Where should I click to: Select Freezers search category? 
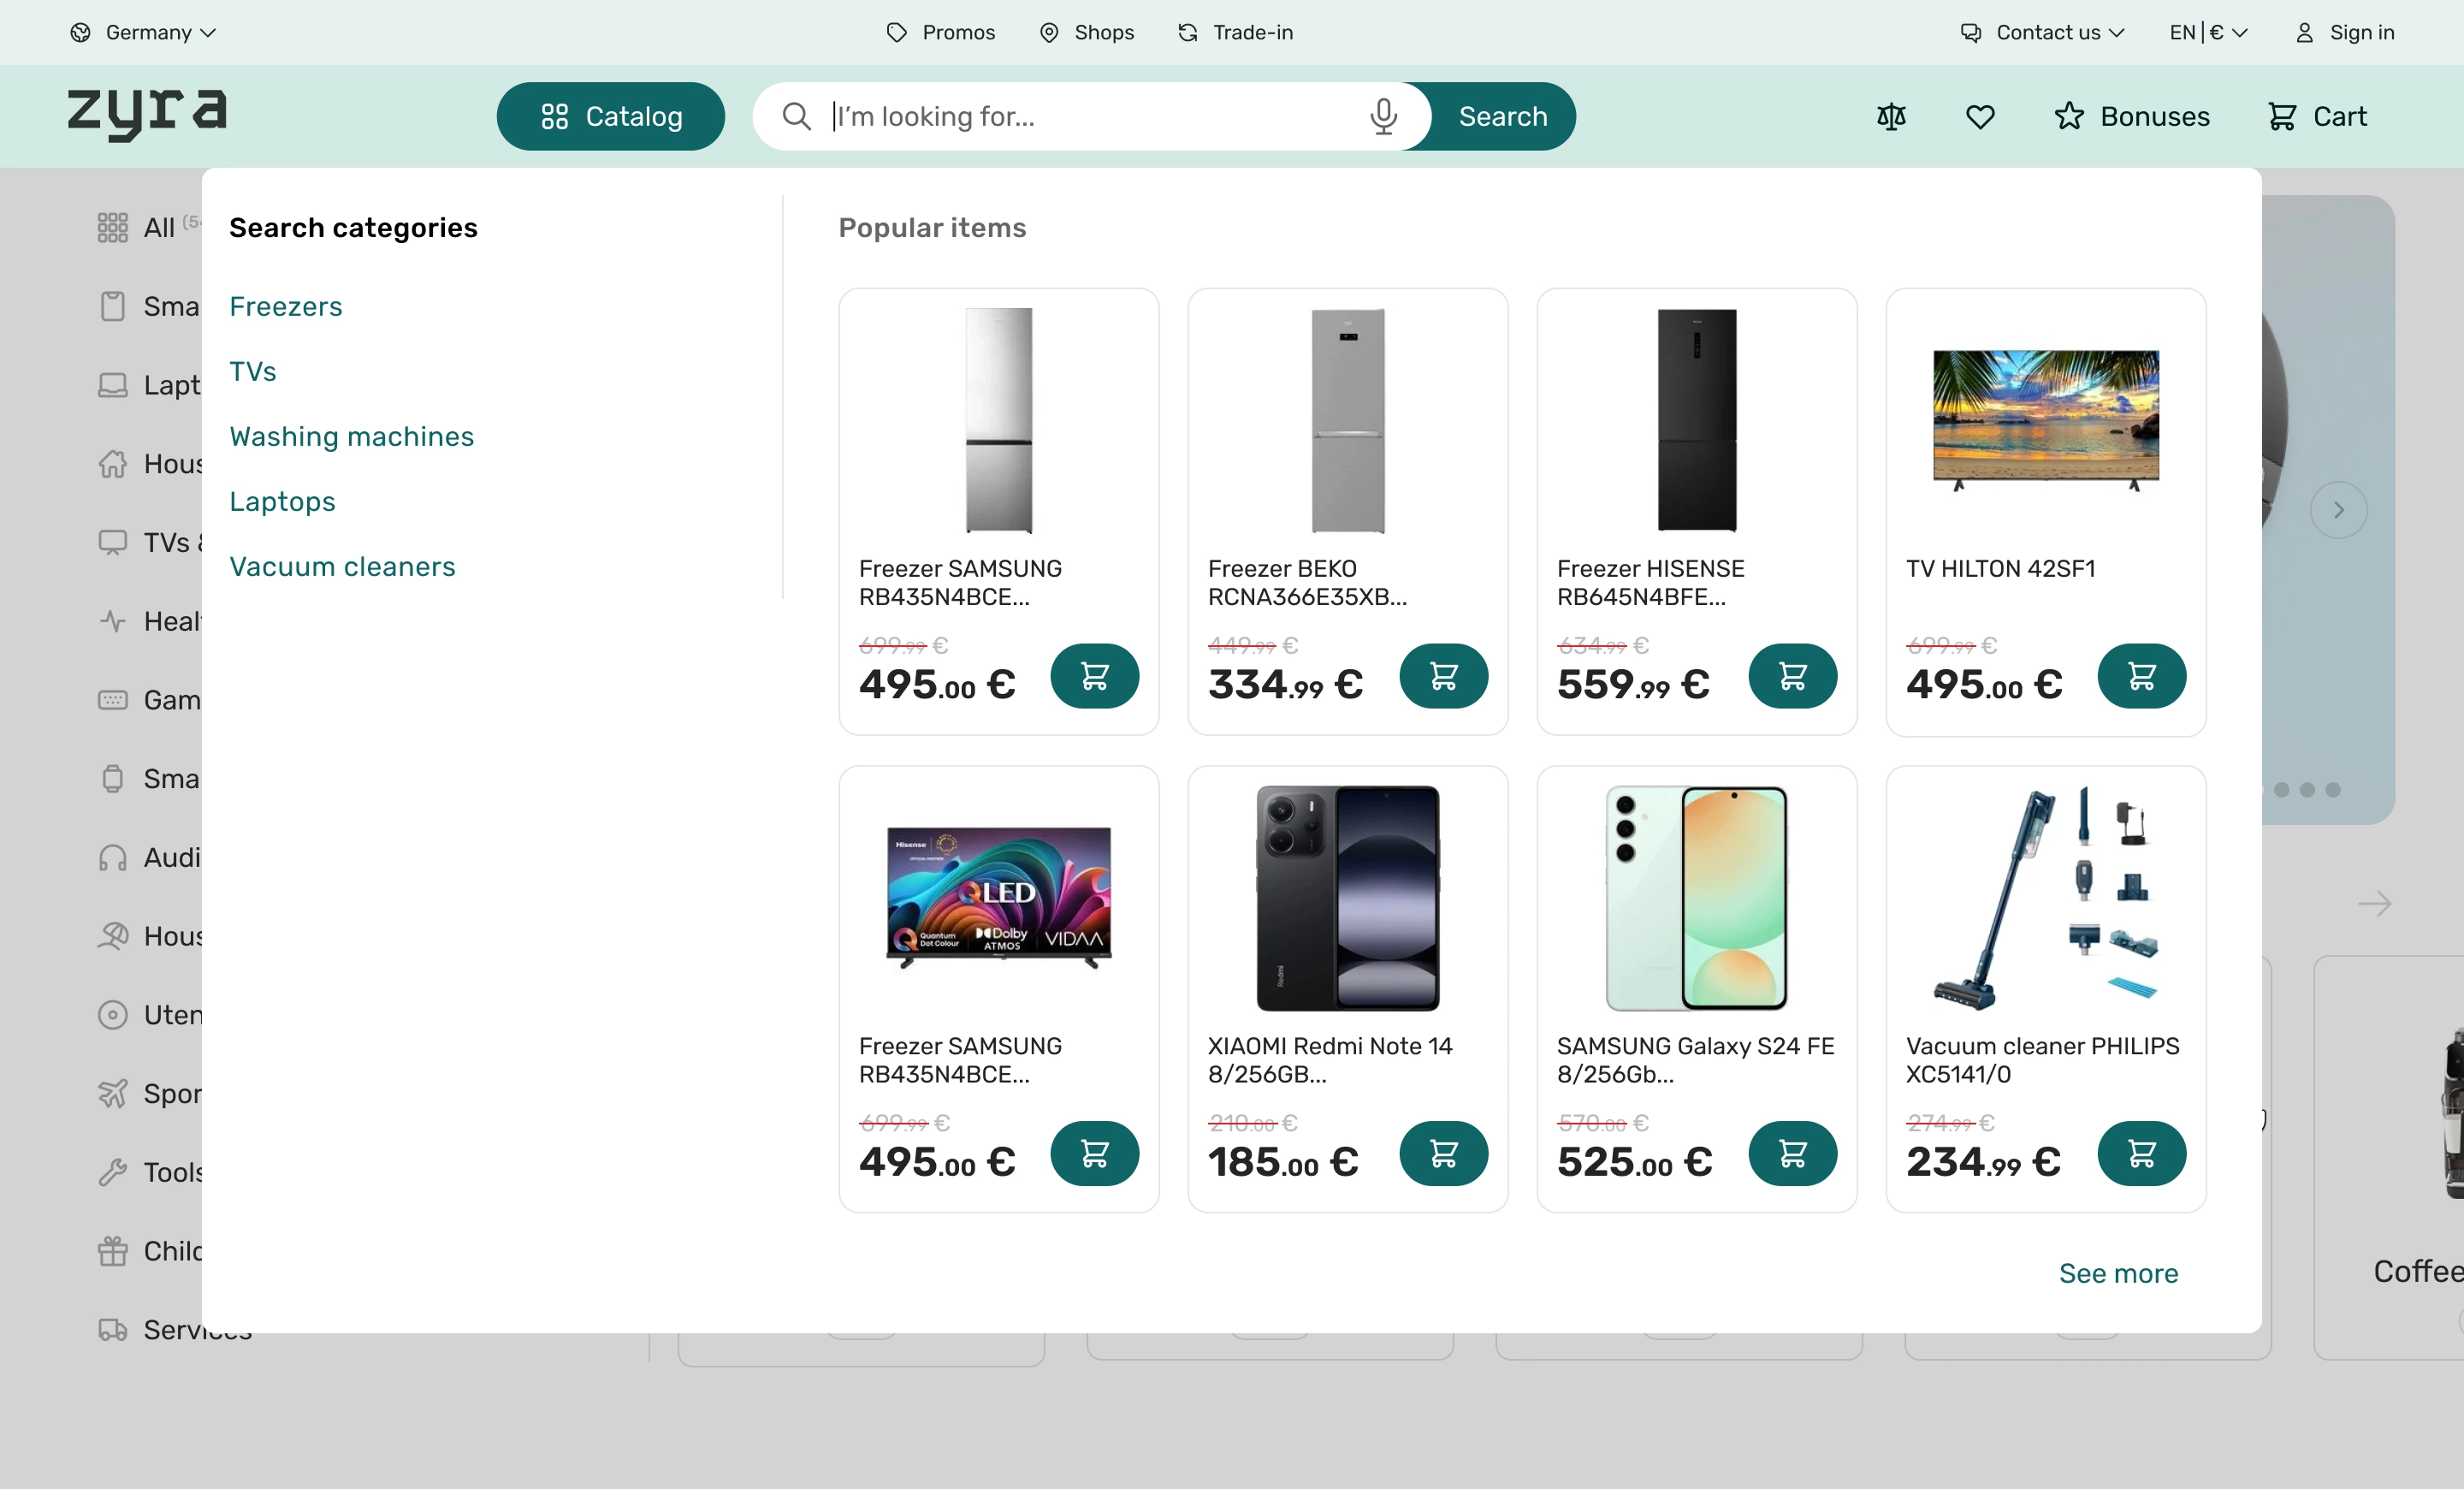[286, 306]
